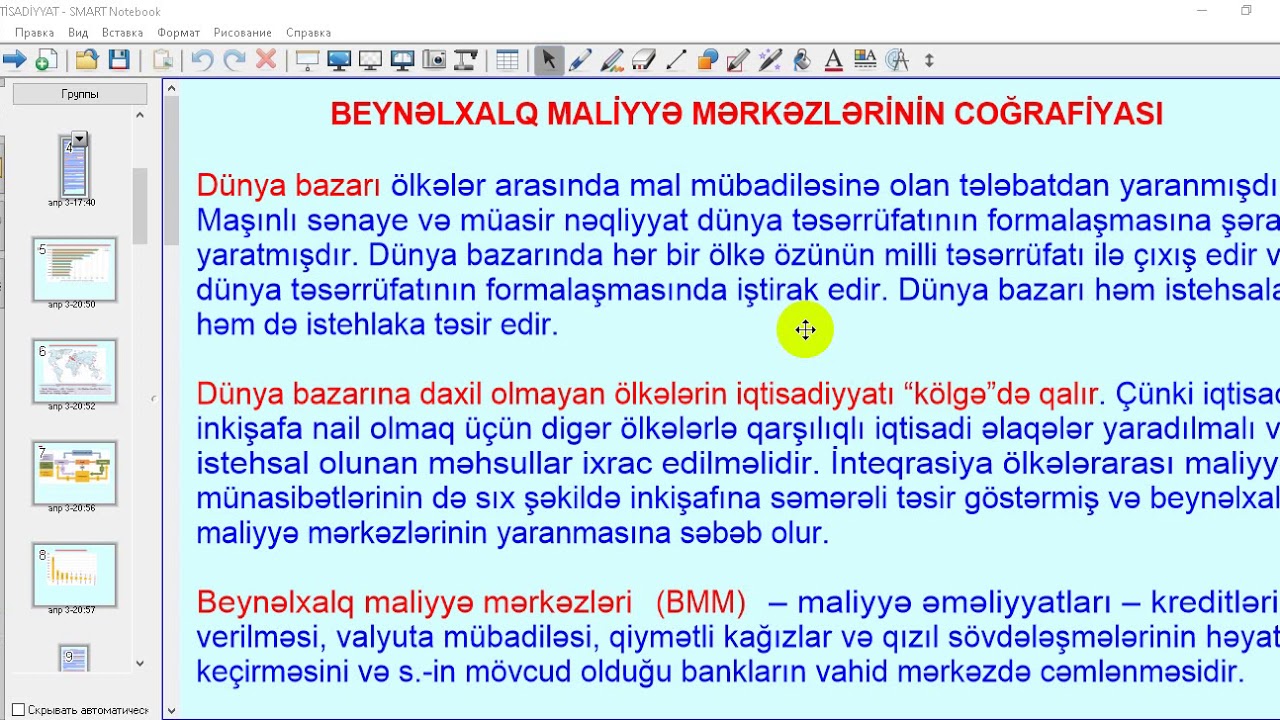
Task: Insert a table from the toolbar
Action: pyautogui.click(x=508, y=60)
